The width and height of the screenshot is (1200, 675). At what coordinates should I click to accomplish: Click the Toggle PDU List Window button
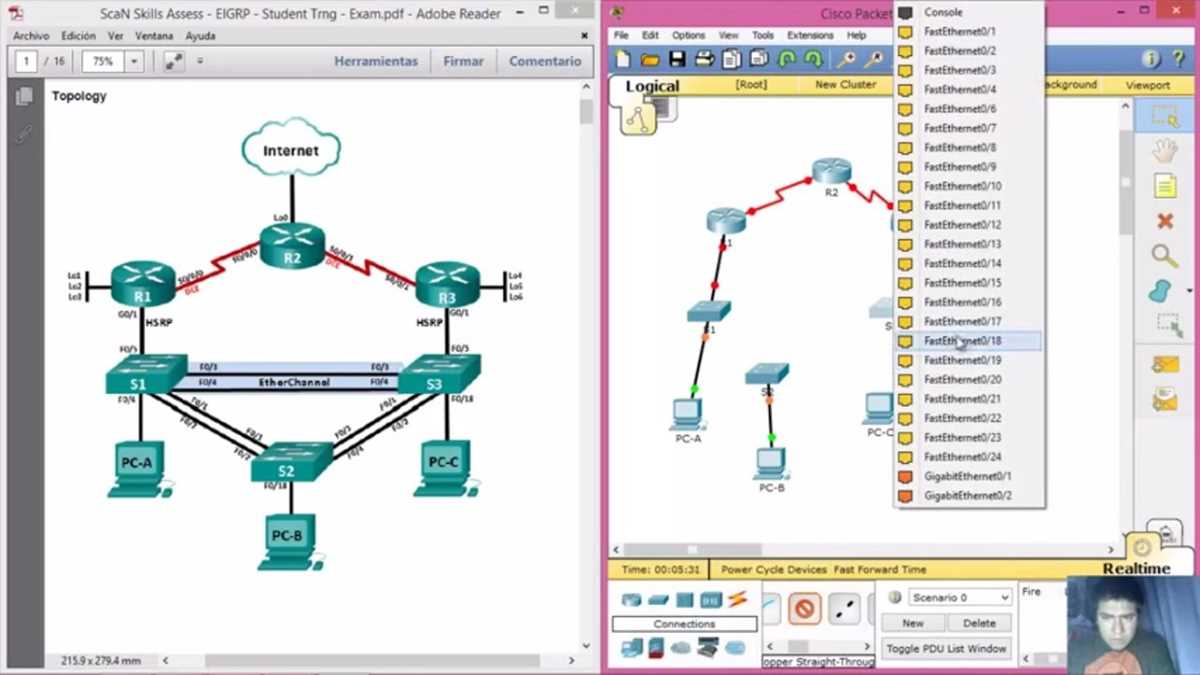[946, 649]
